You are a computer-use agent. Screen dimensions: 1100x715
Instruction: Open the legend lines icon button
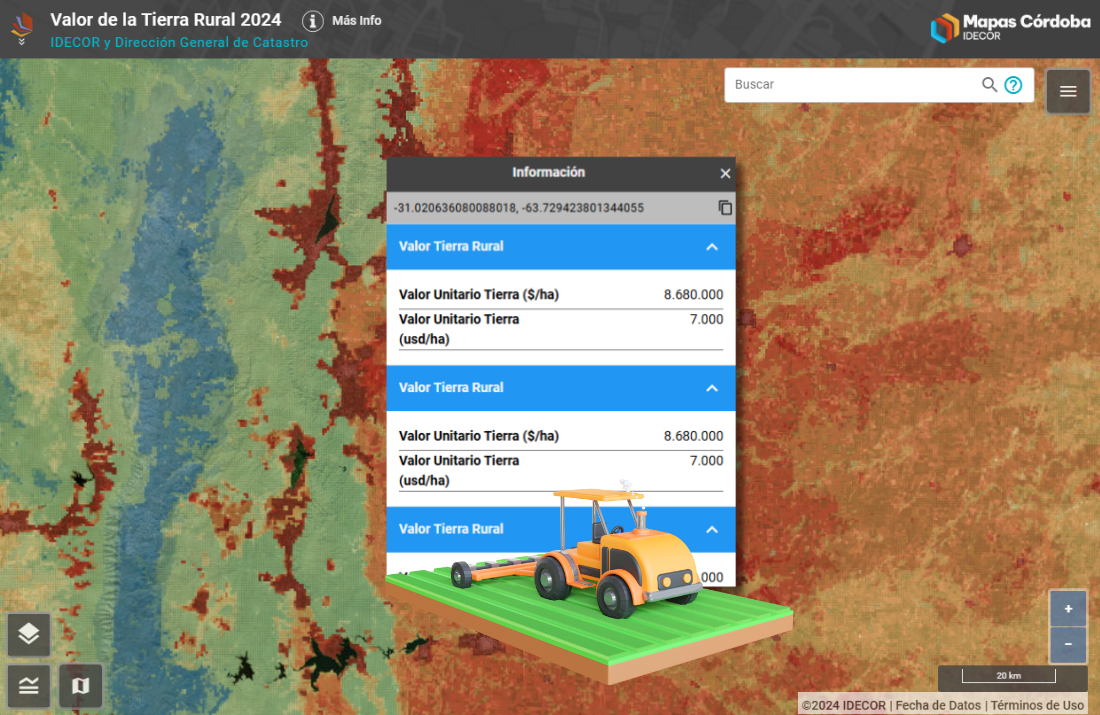point(29,686)
